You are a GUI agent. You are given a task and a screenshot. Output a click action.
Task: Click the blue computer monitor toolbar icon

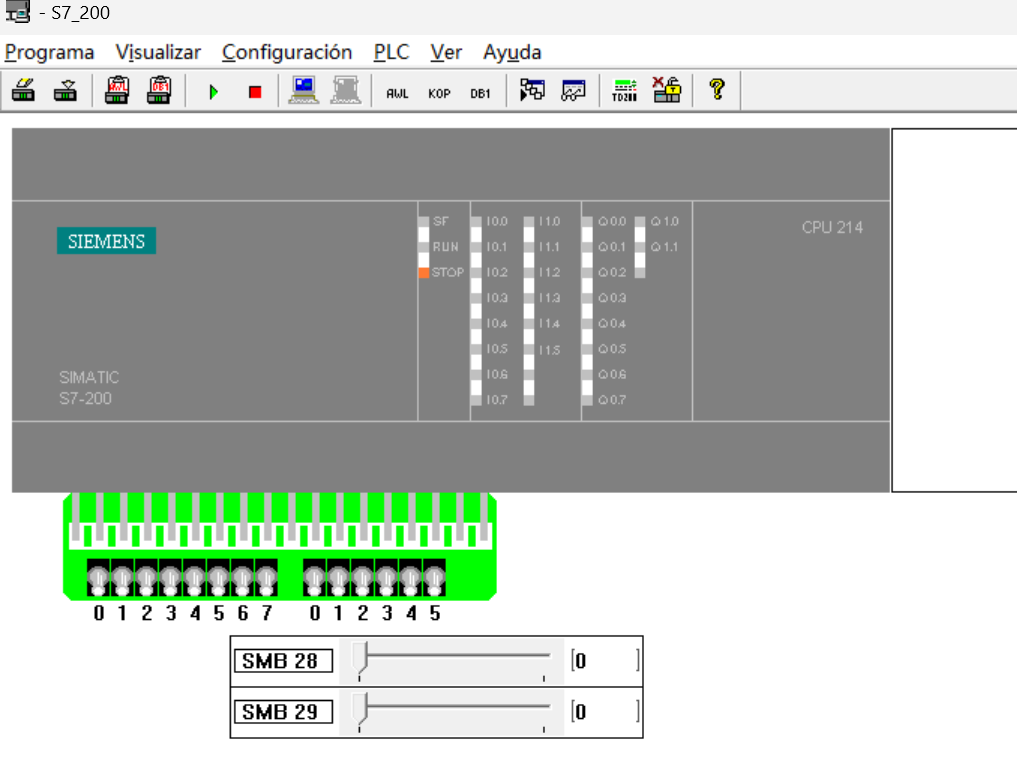click(x=304, y=90)
